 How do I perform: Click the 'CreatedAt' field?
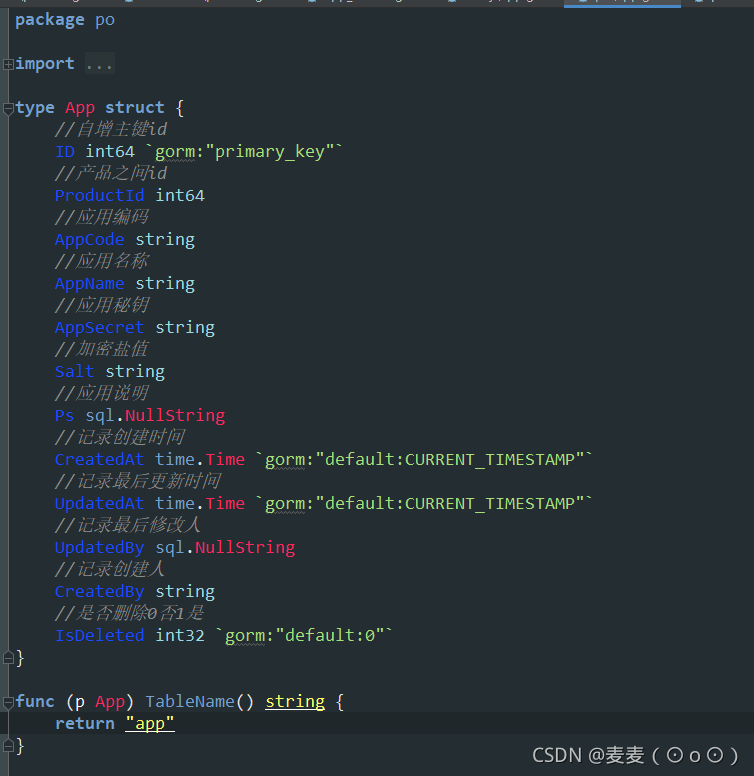click(99, 459)
